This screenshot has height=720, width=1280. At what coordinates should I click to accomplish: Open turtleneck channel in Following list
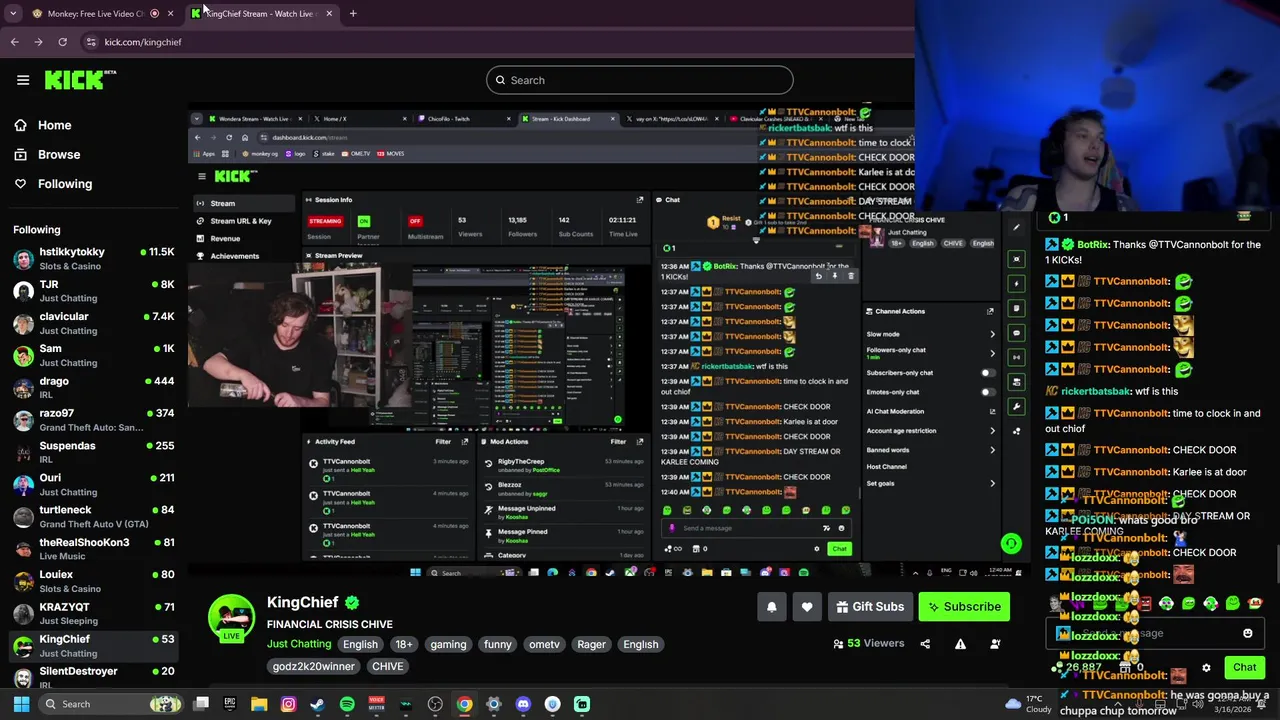tap(93, 517)
